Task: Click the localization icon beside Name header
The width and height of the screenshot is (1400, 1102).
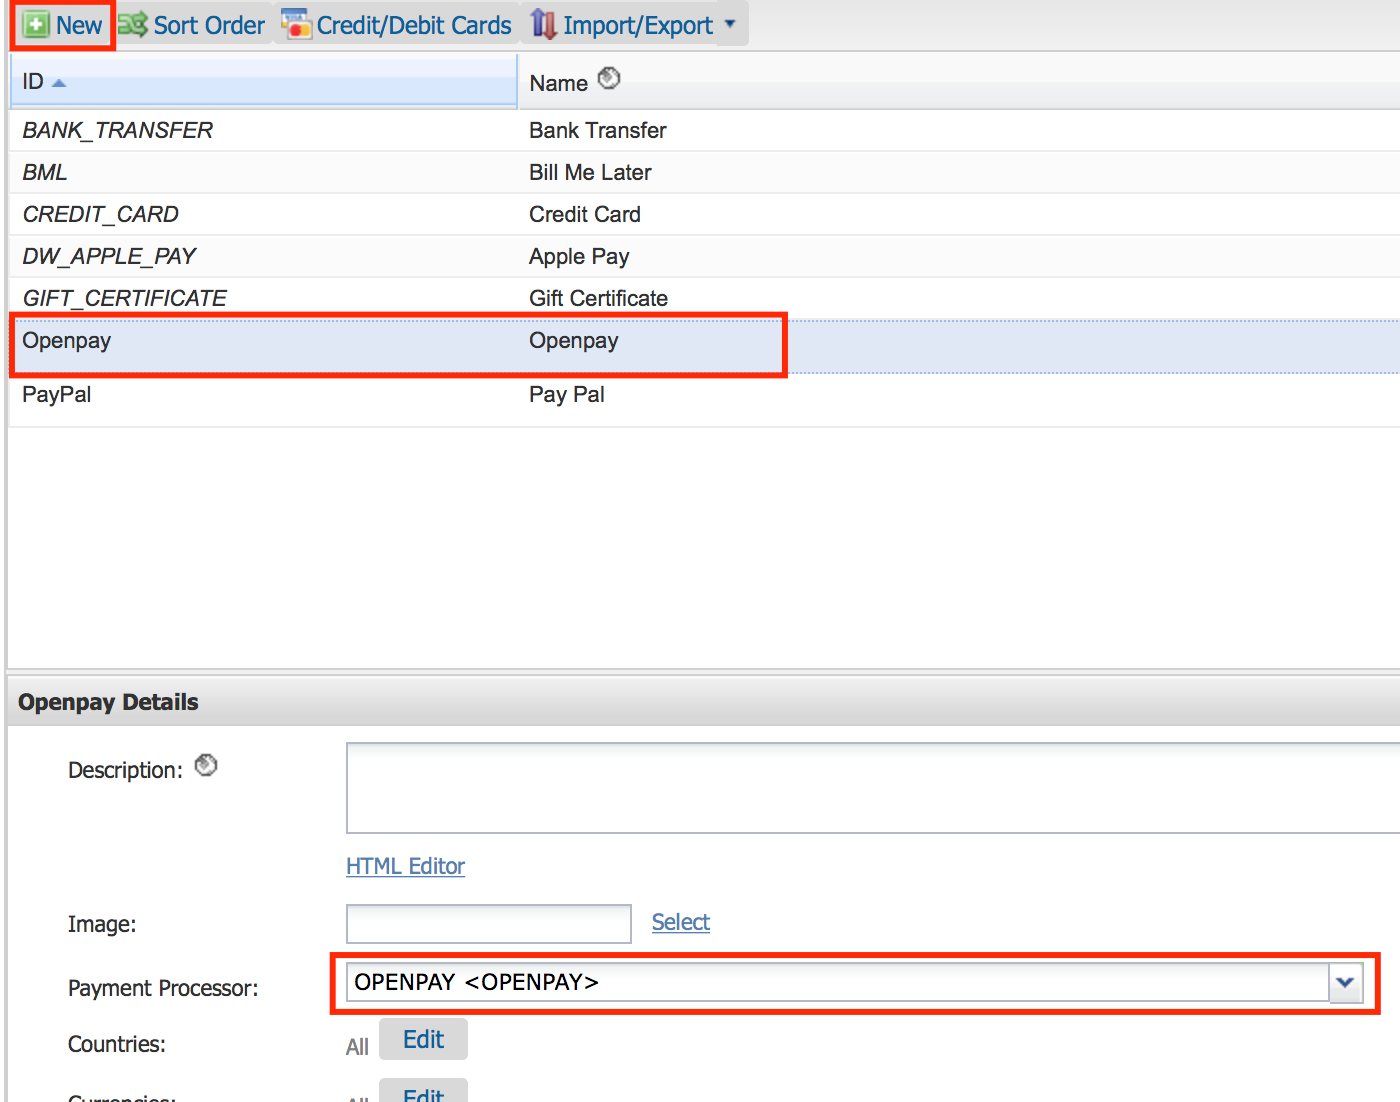Action: tap(609, 79)
